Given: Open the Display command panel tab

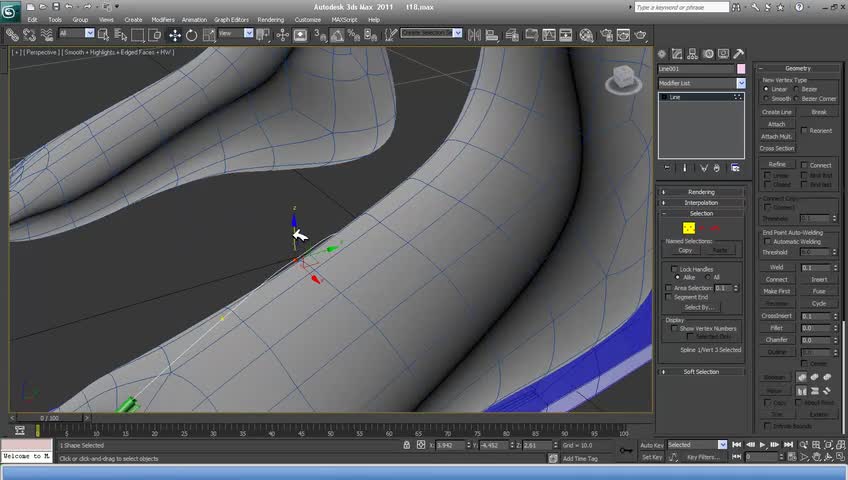Looking at the screenshot, I should pos(723,54).
